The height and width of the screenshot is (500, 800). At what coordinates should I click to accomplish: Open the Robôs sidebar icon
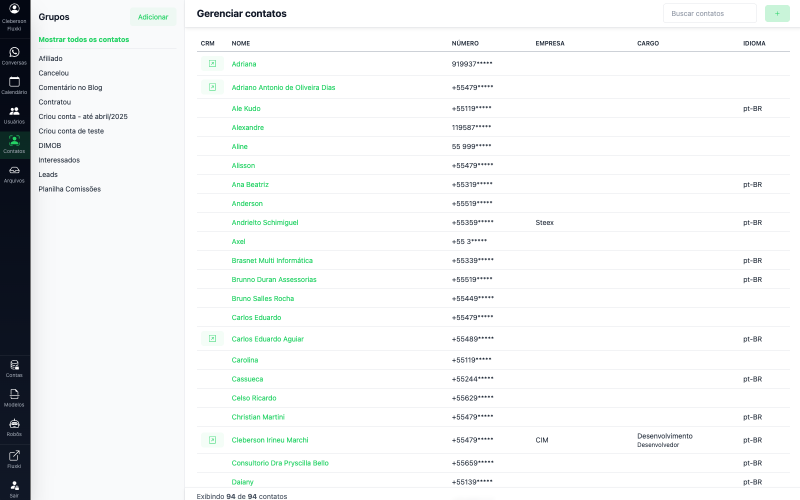pos(14,426)
